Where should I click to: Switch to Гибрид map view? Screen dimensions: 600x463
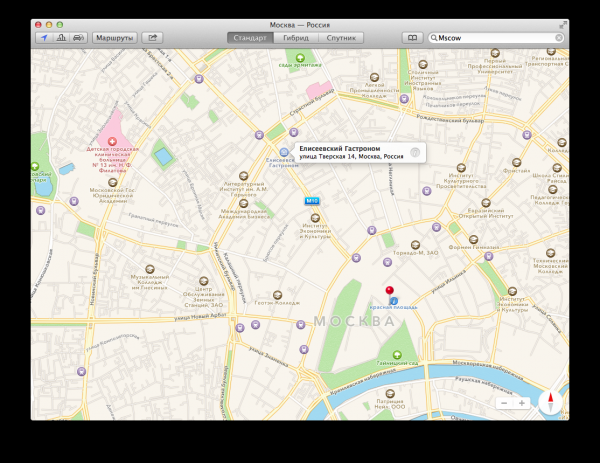tap(296, 38)
